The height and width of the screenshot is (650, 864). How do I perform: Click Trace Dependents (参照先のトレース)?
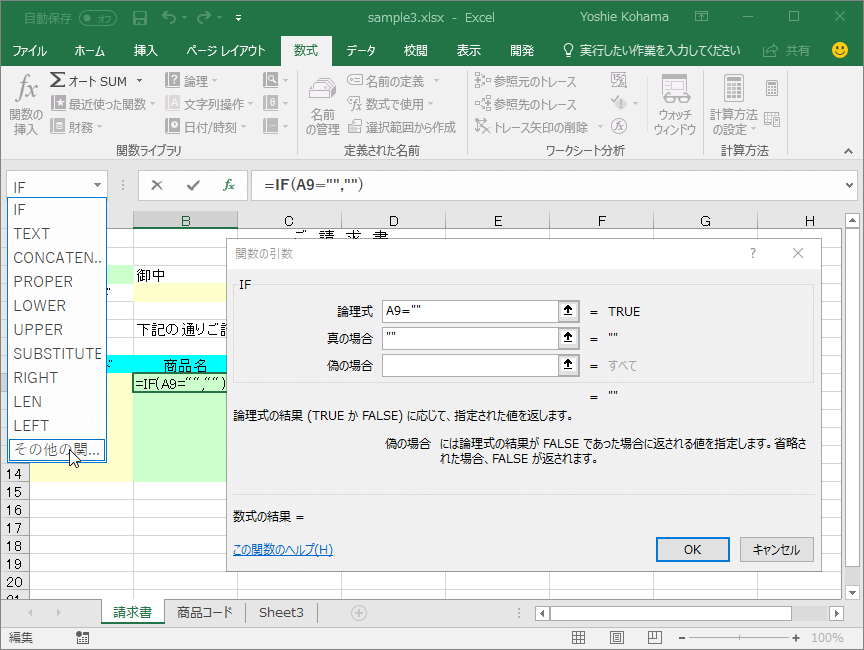click(526, 104)
